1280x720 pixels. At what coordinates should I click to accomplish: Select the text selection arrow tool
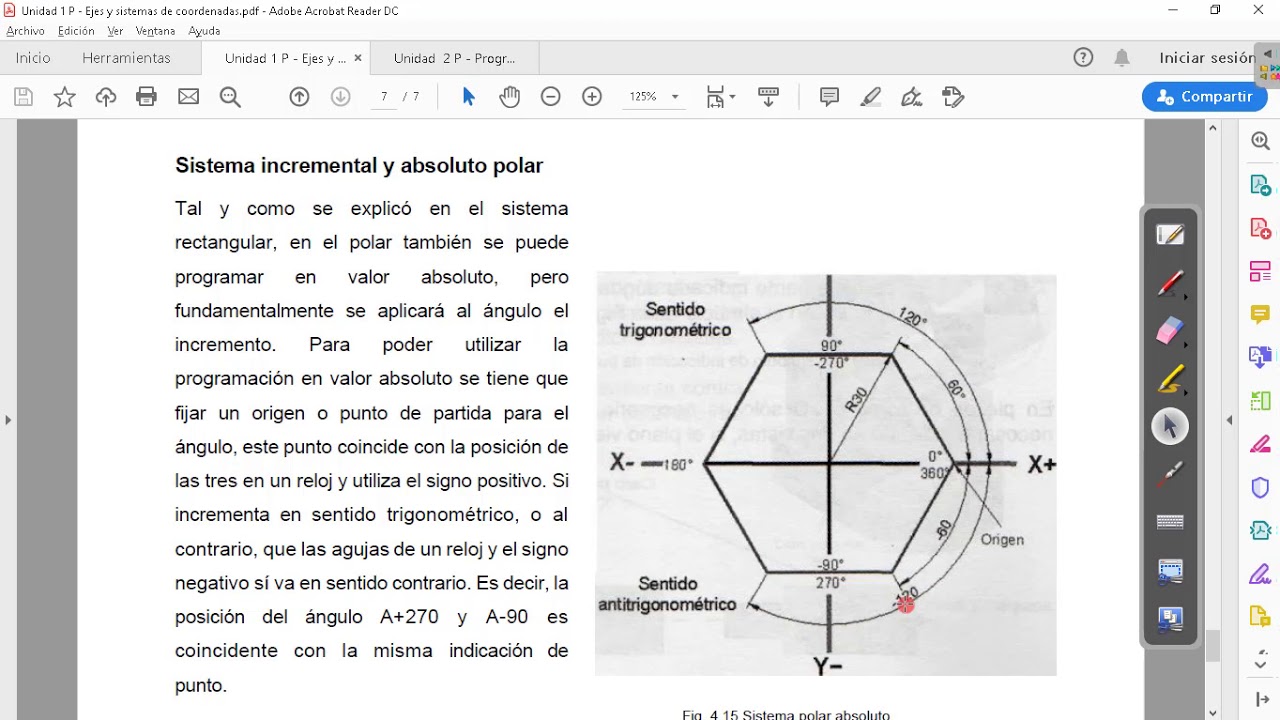[x=469, y=97]
